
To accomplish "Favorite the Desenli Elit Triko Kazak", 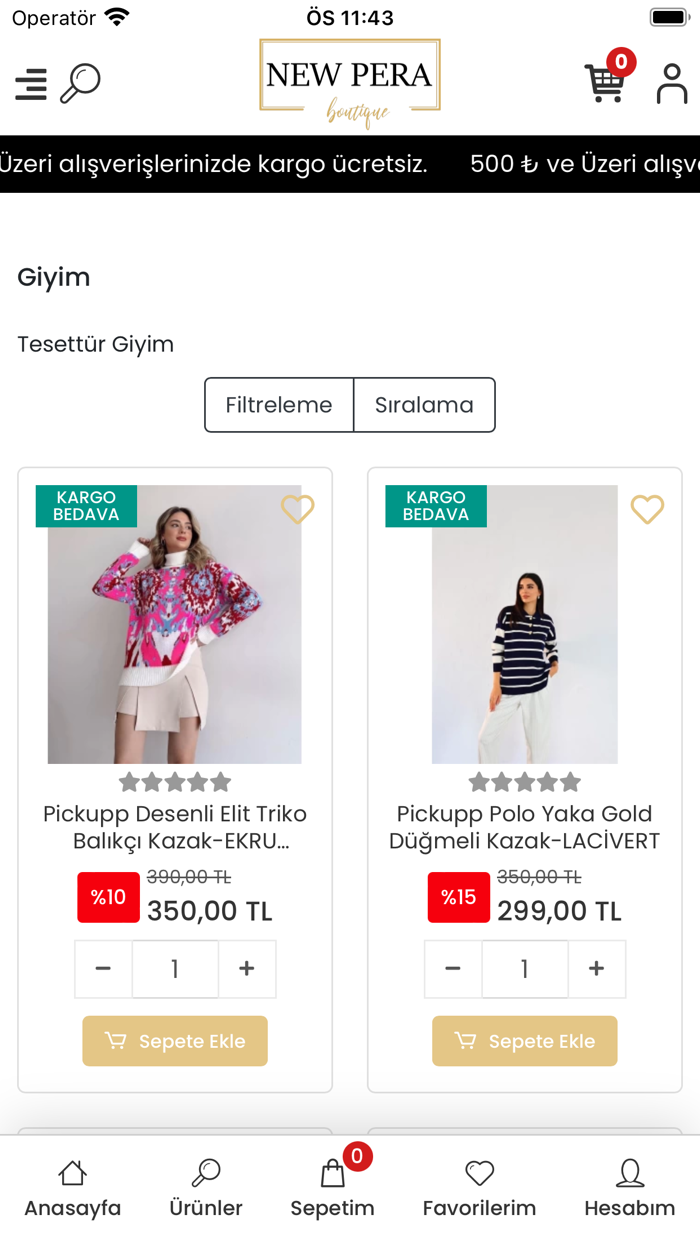I will (298, 510).
